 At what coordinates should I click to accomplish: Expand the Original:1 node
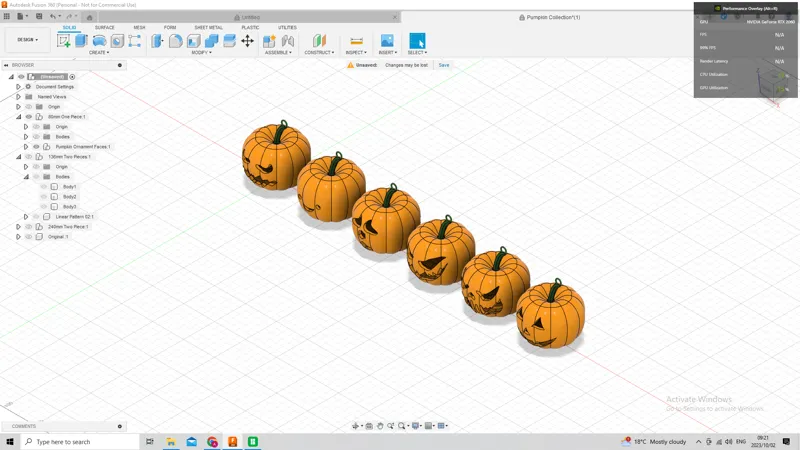coord(18,237)
